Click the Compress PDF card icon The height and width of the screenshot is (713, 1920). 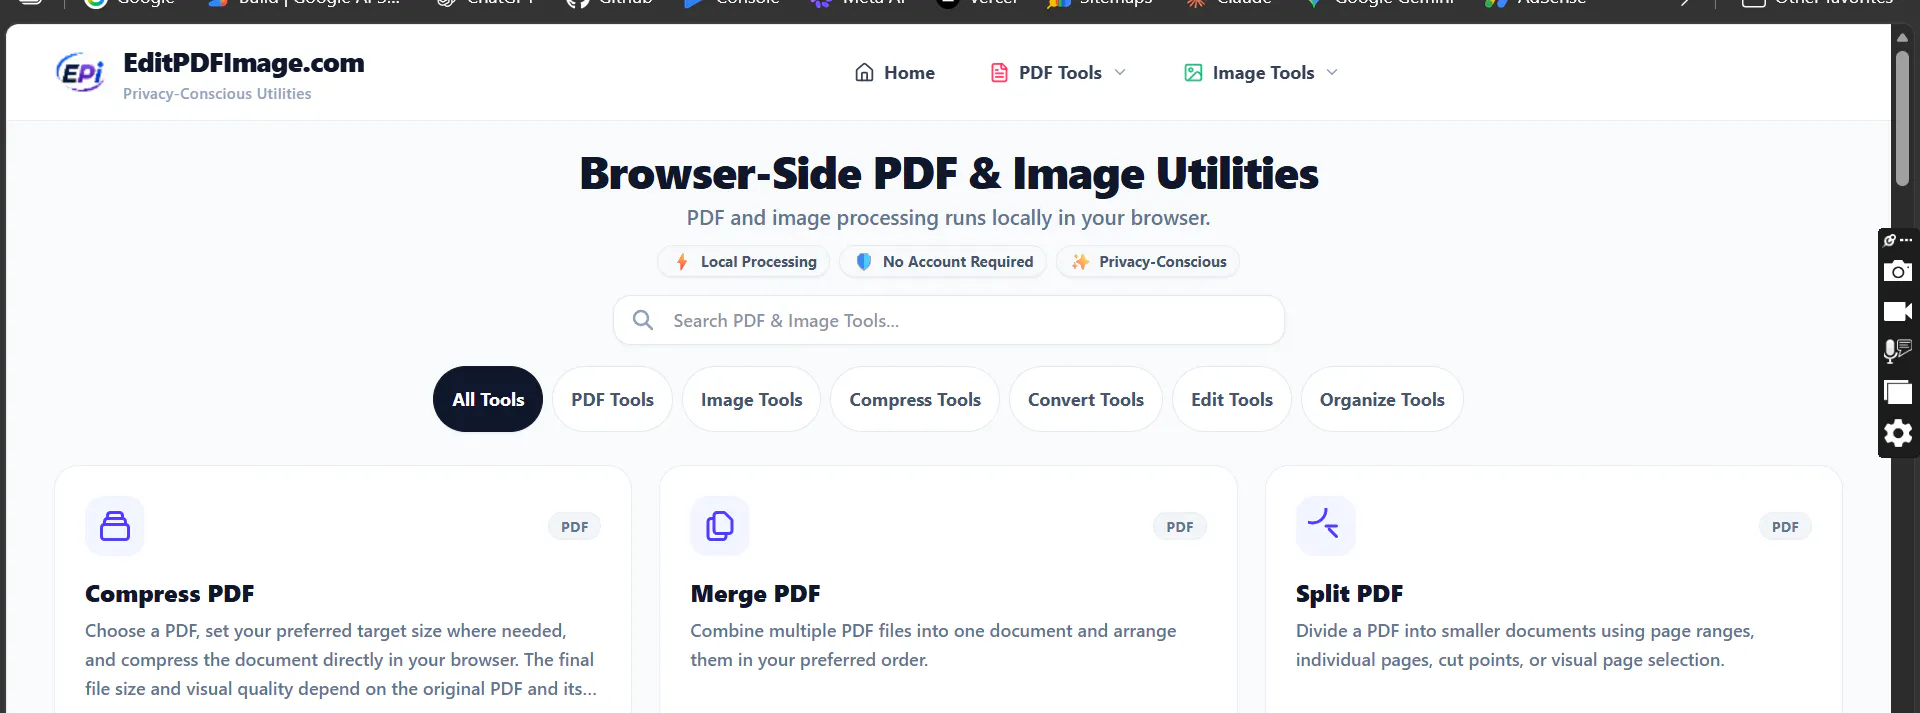coord(115,526)
